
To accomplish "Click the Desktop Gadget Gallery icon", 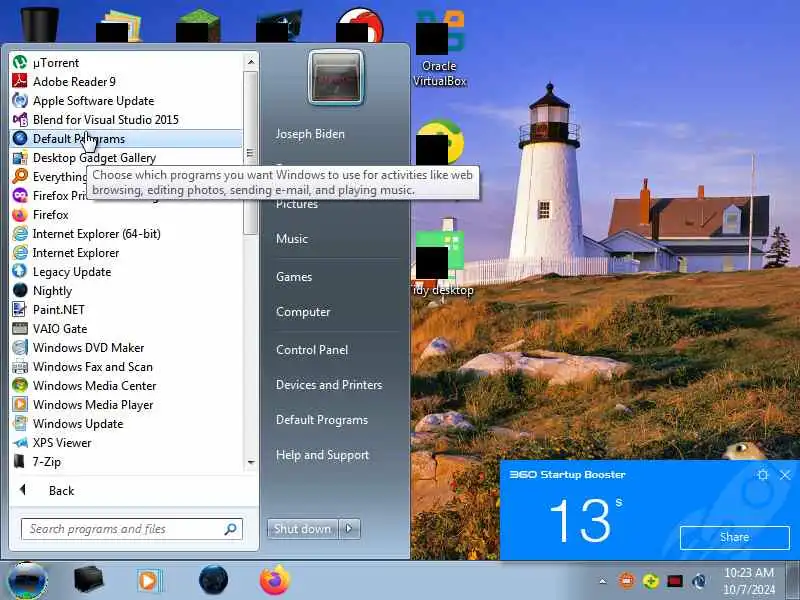I will pyautogui.click(x=20, y=158).
